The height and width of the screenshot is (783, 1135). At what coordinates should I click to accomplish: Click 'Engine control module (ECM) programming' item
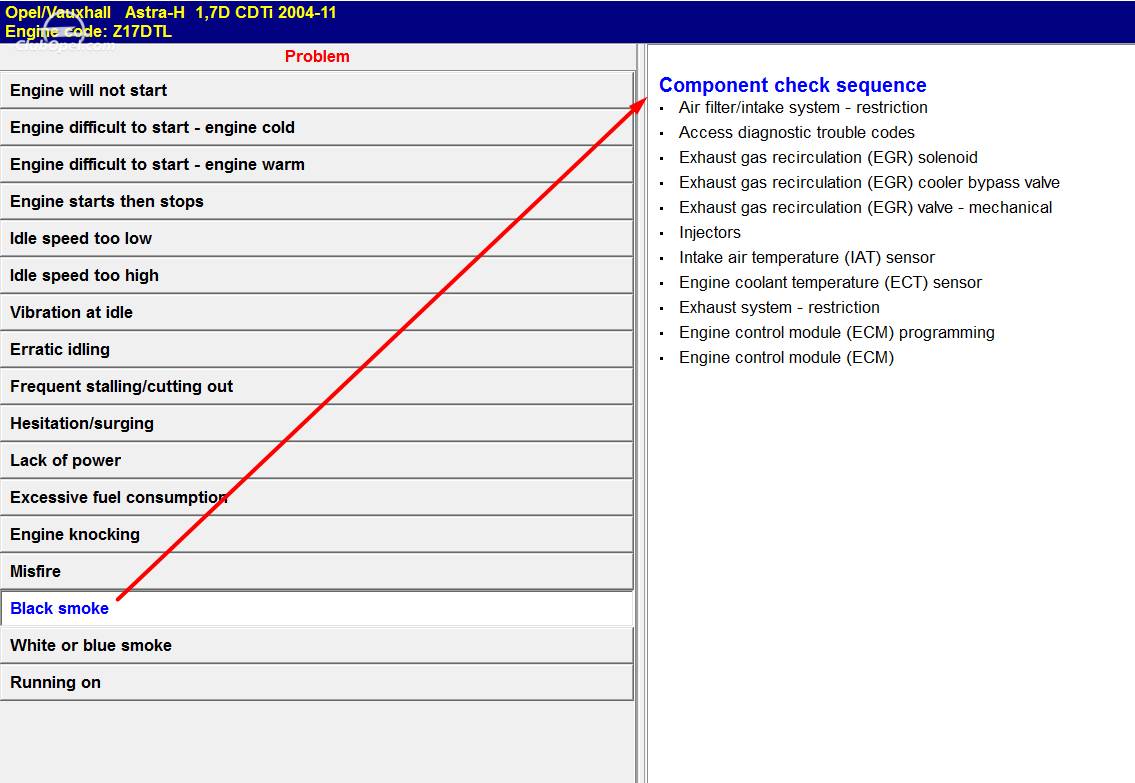[x=837, y=332]
